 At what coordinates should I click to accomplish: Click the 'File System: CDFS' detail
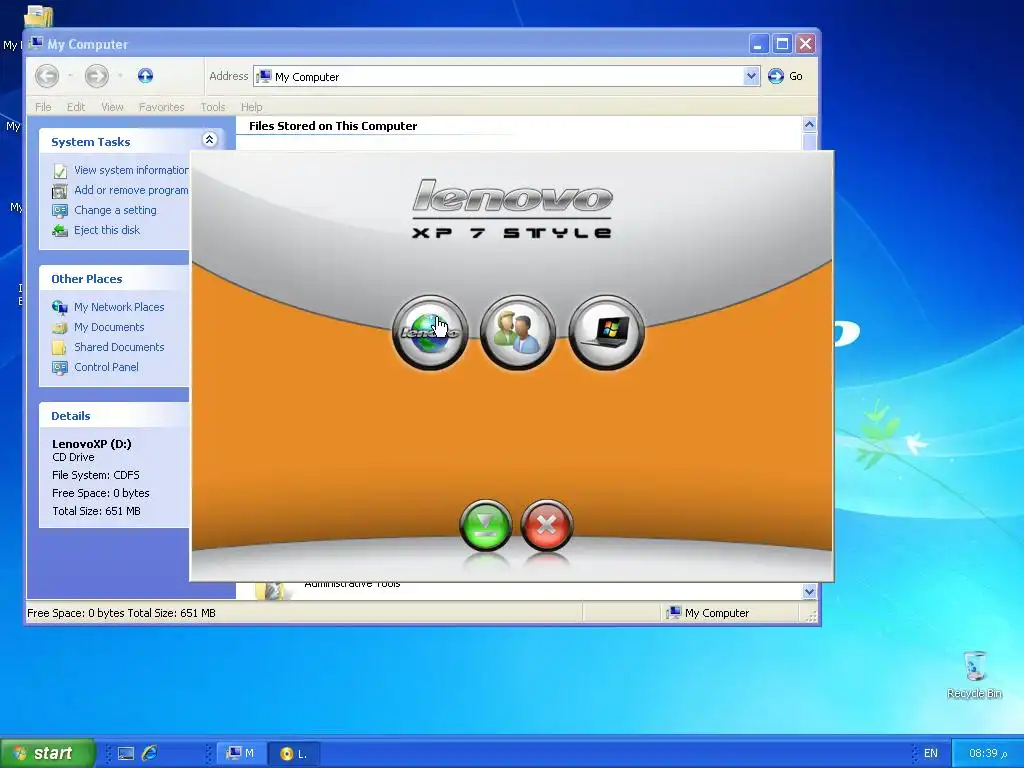(95, 475)
